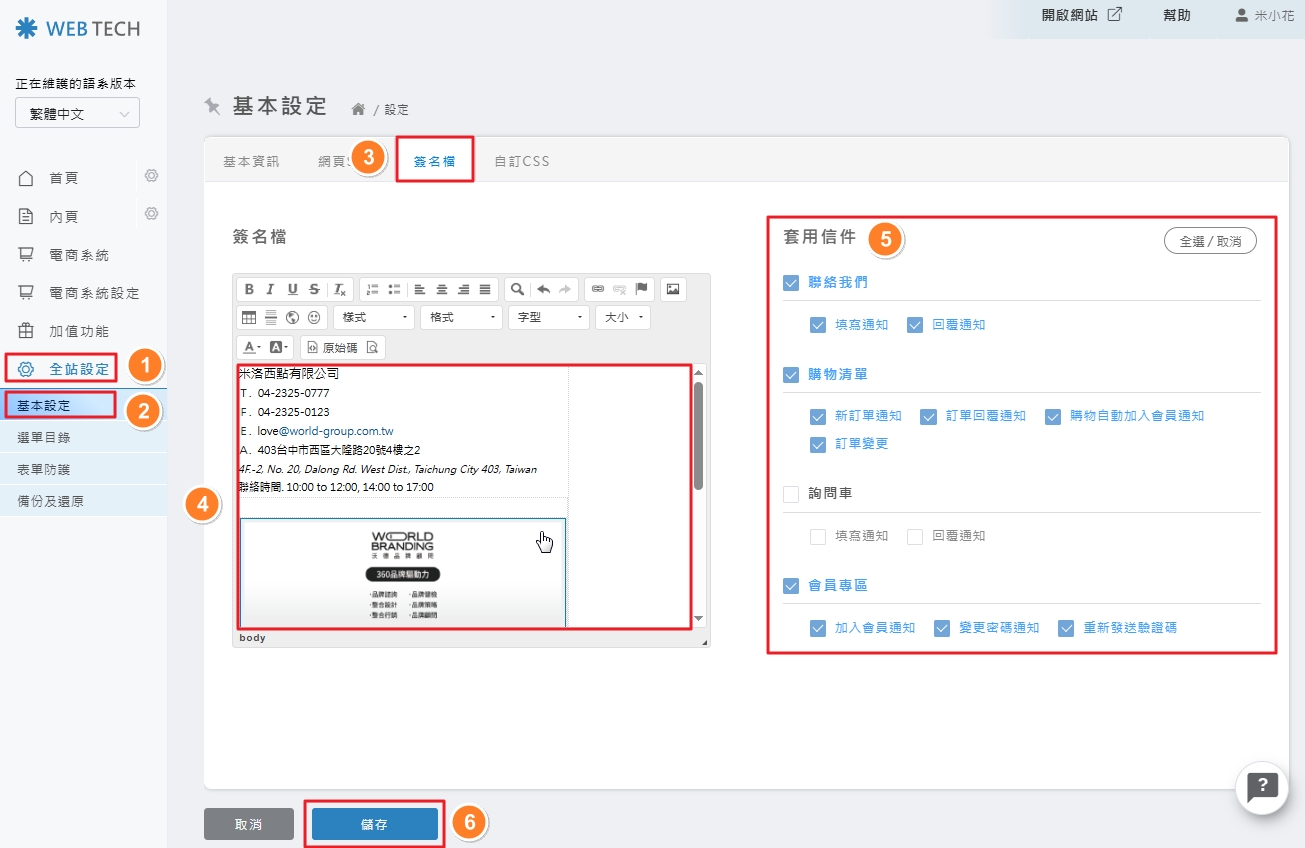Open the 基本資訊 tab

pos(250,160)
